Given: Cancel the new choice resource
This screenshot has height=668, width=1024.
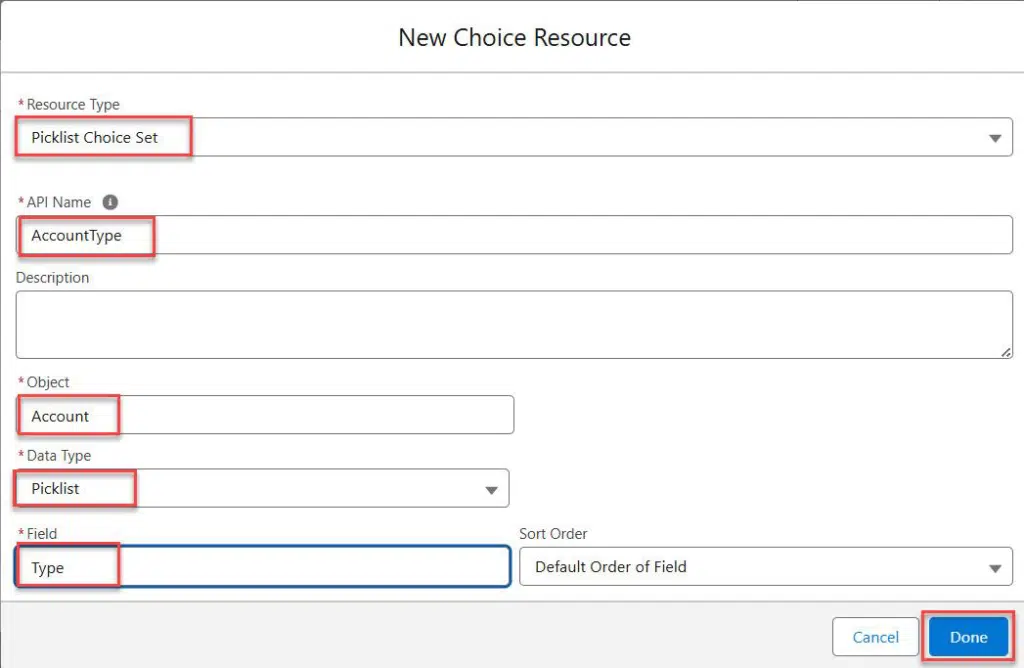Looking at the screenshot, I should [x=875, y=637].
